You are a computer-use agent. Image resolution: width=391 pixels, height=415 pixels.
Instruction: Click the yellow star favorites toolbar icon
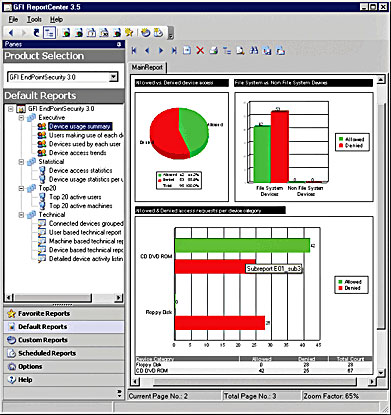click(129, 33)
